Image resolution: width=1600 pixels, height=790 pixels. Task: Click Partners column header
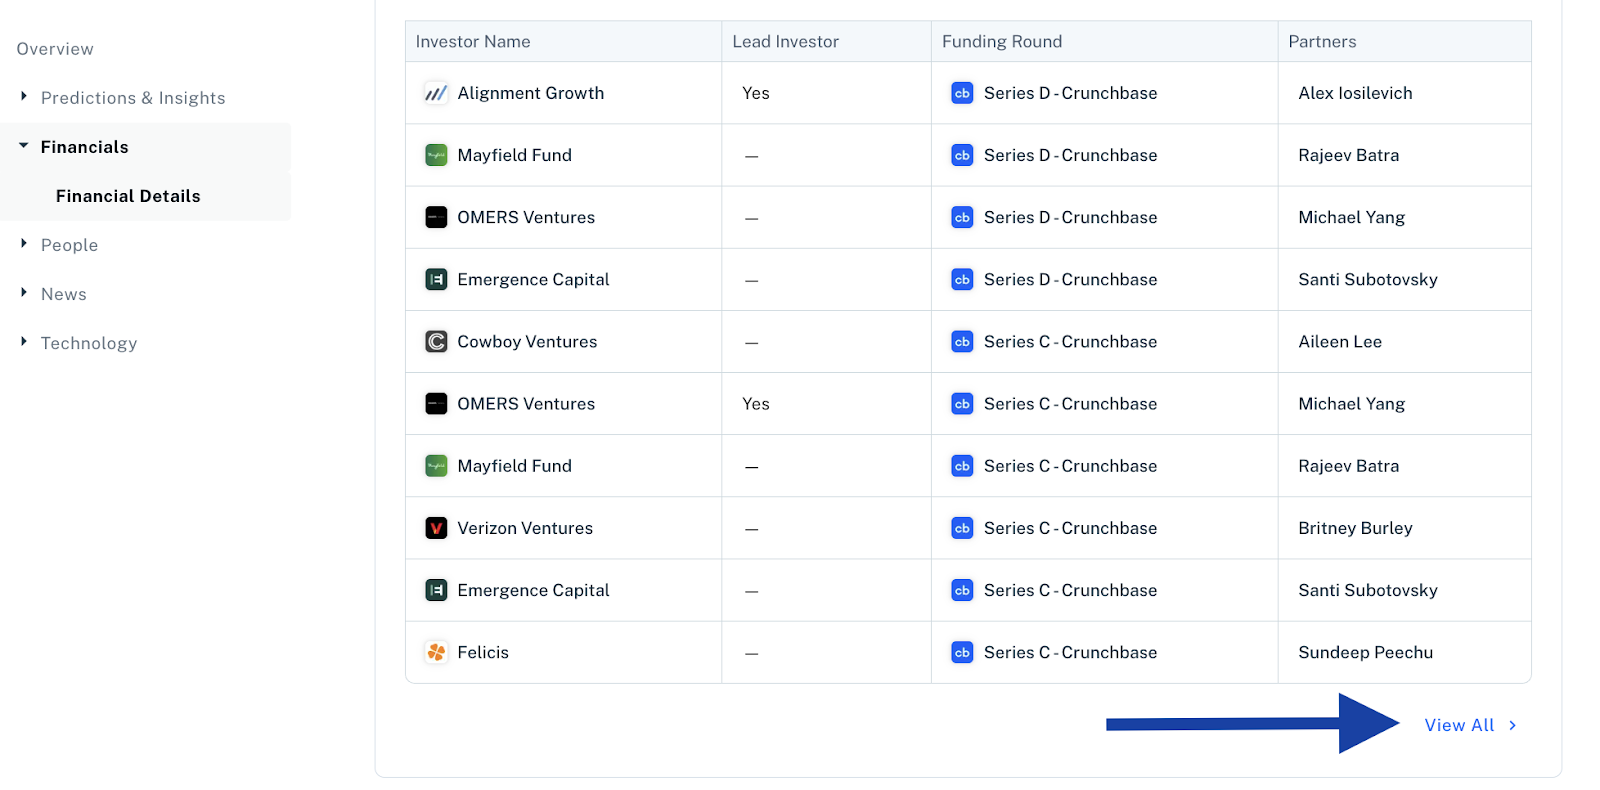click(1322, 41)
